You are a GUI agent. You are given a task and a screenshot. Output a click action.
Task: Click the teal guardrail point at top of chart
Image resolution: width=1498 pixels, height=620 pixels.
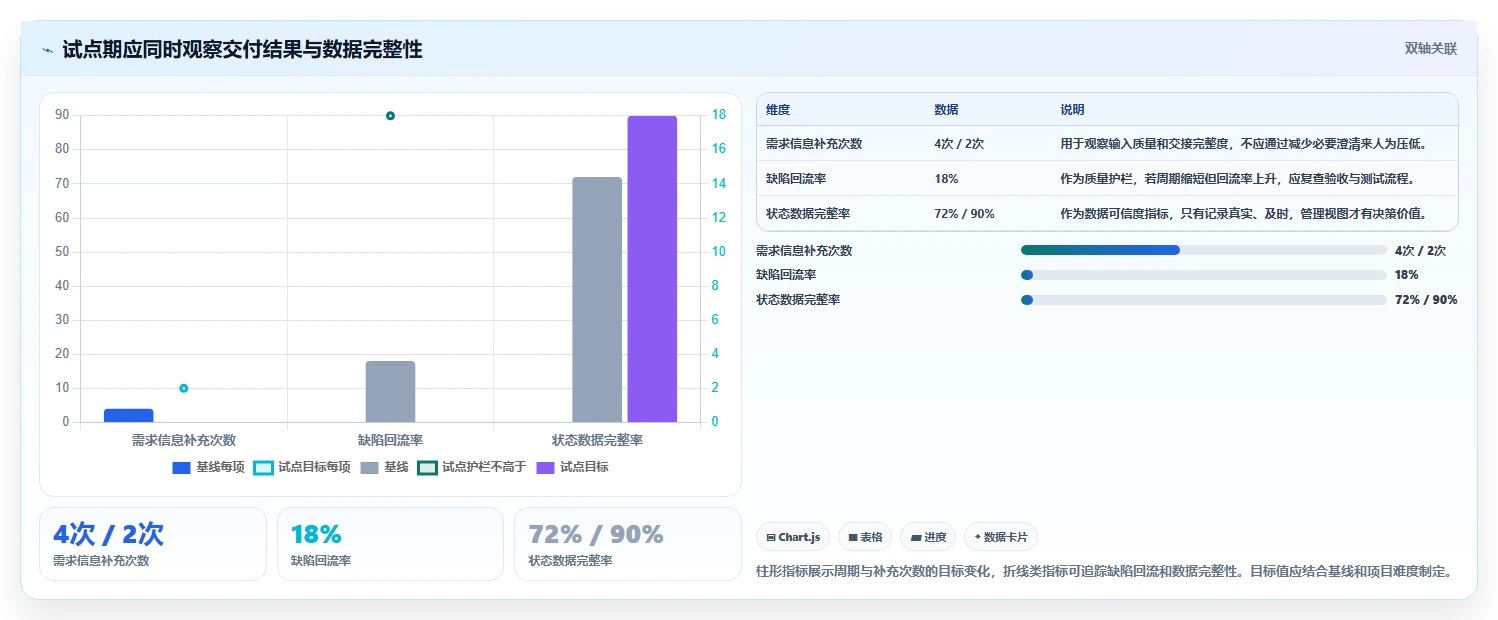(390, 116)
